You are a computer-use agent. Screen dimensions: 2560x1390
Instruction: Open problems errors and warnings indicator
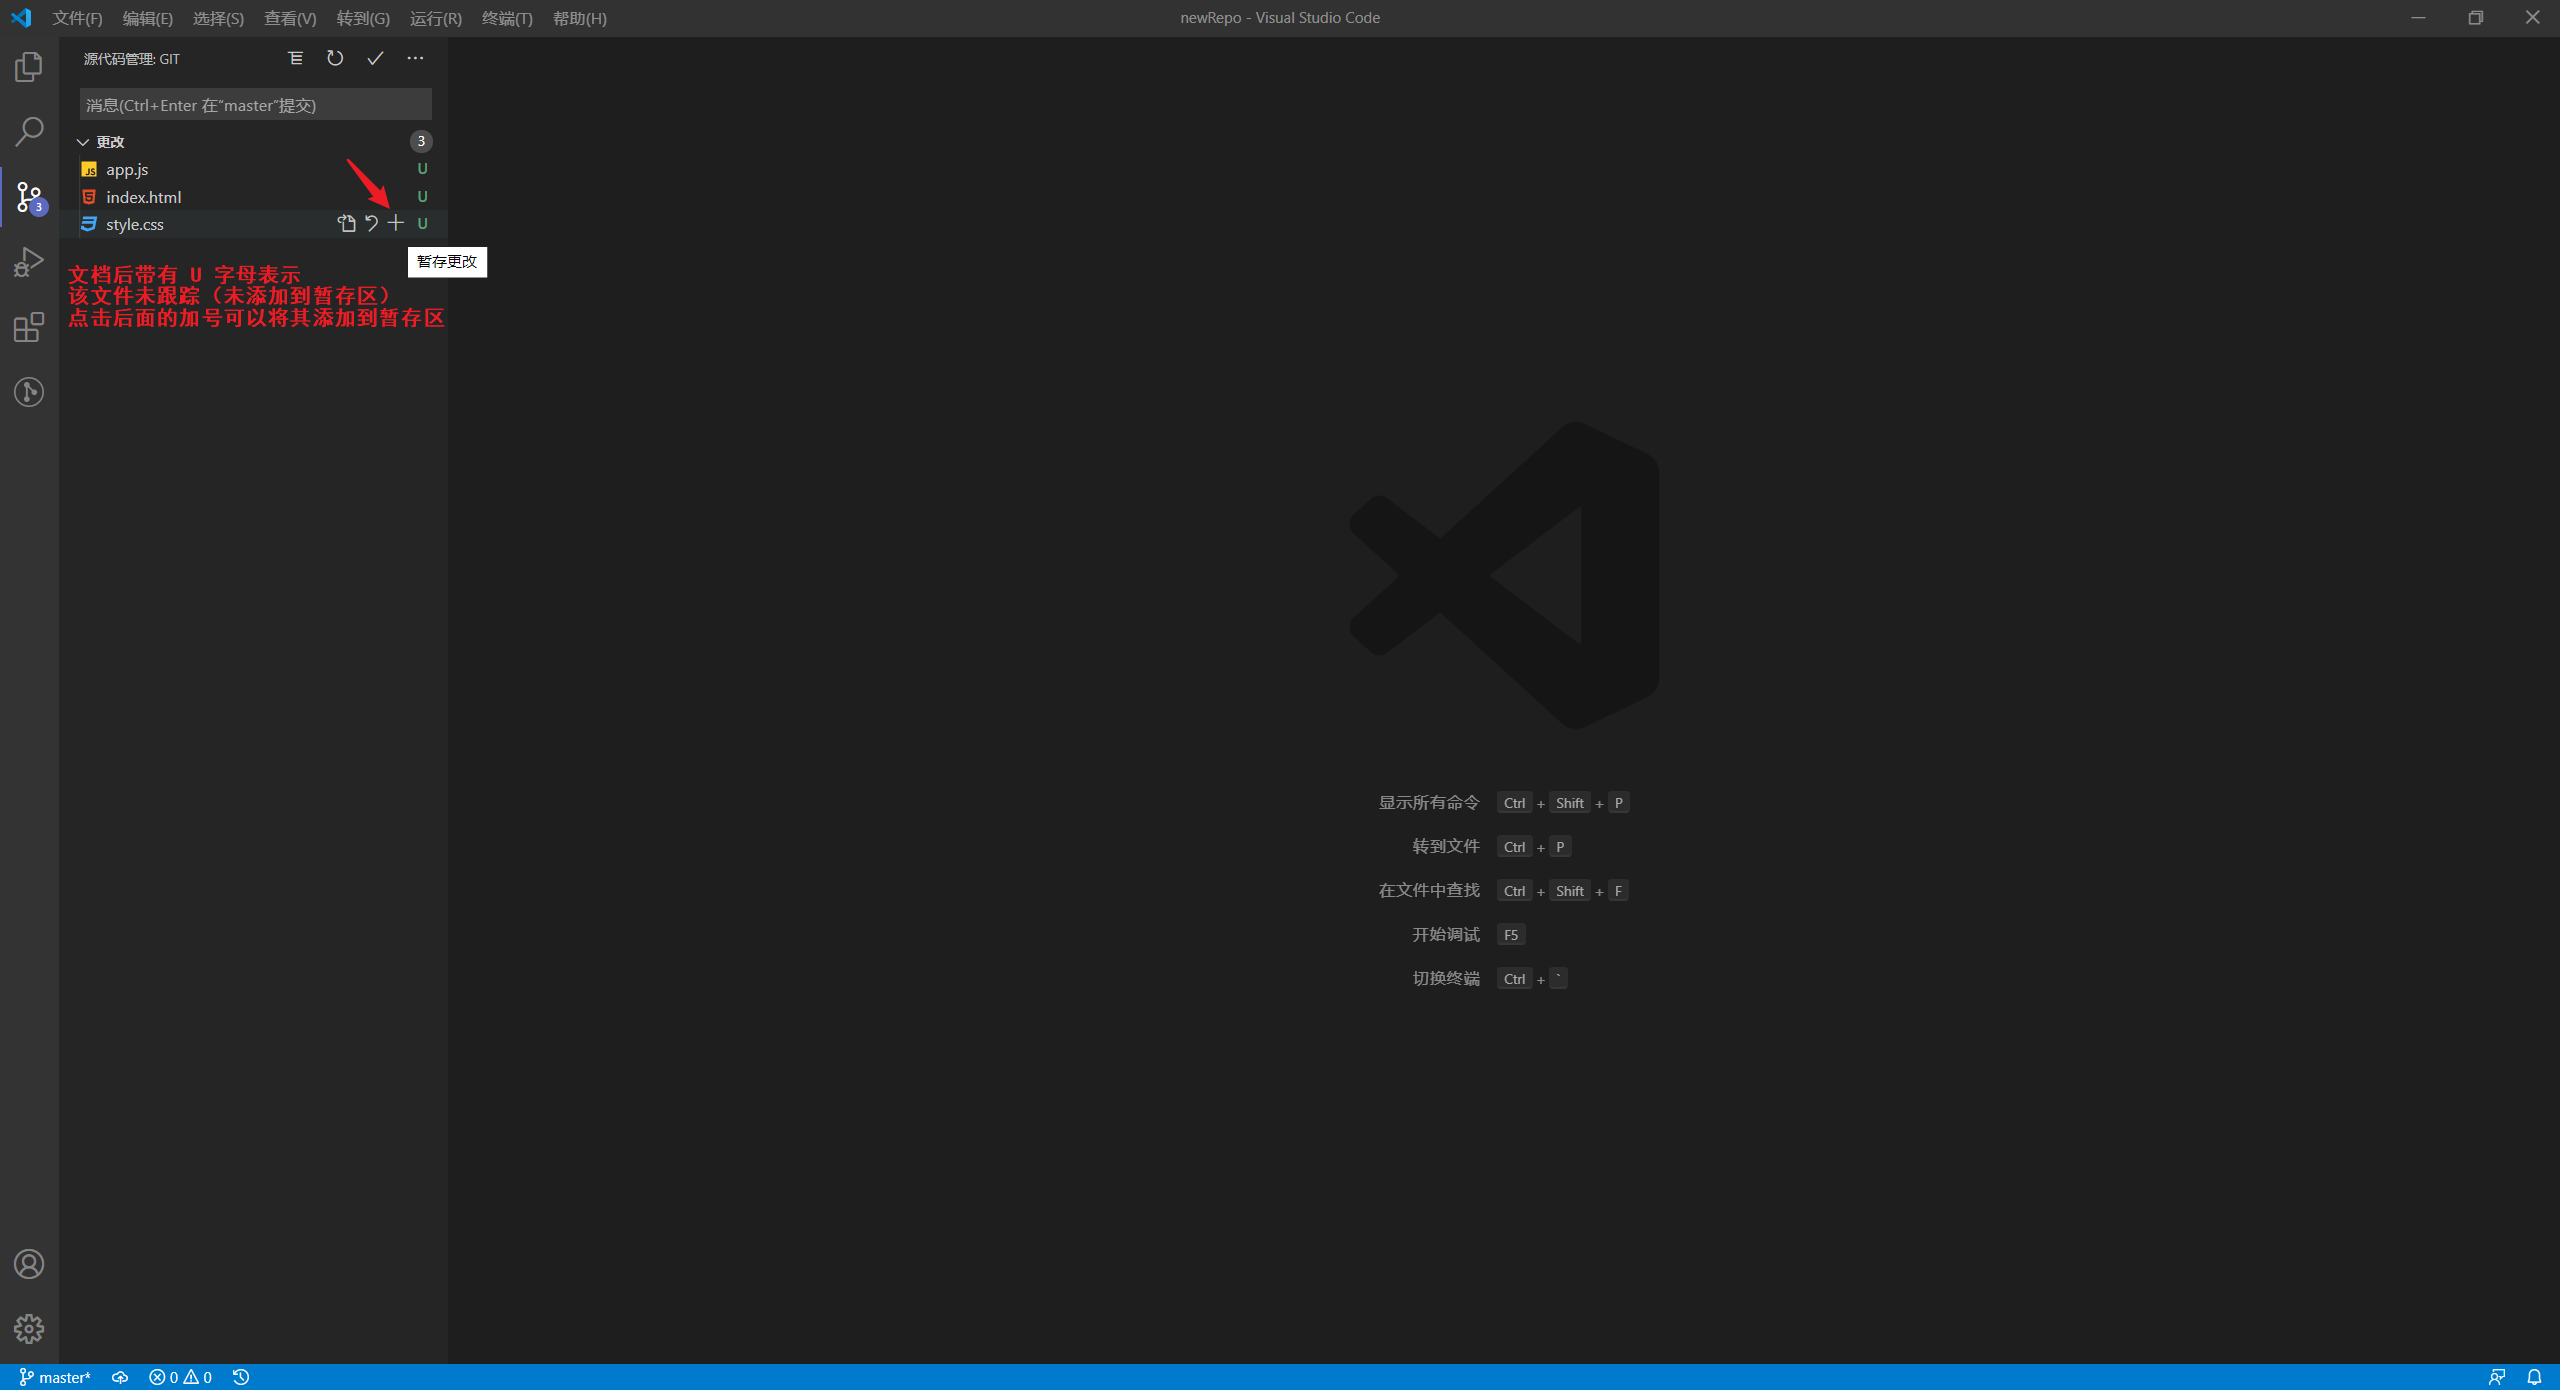[x=180, y=1377]
